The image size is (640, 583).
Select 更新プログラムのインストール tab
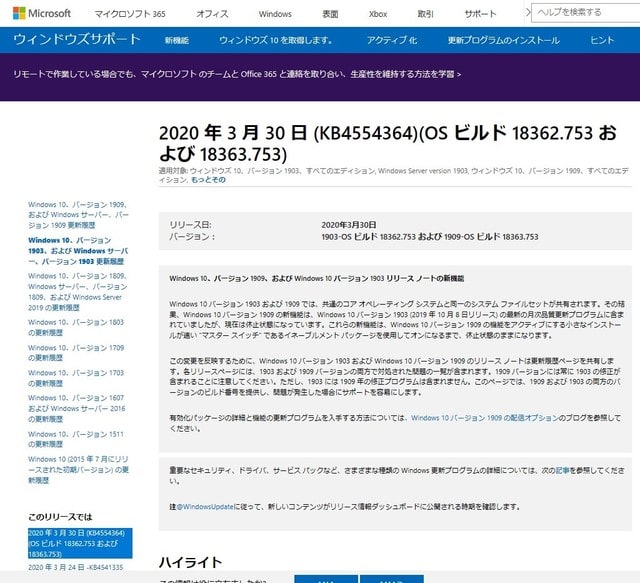coord(503,40)
